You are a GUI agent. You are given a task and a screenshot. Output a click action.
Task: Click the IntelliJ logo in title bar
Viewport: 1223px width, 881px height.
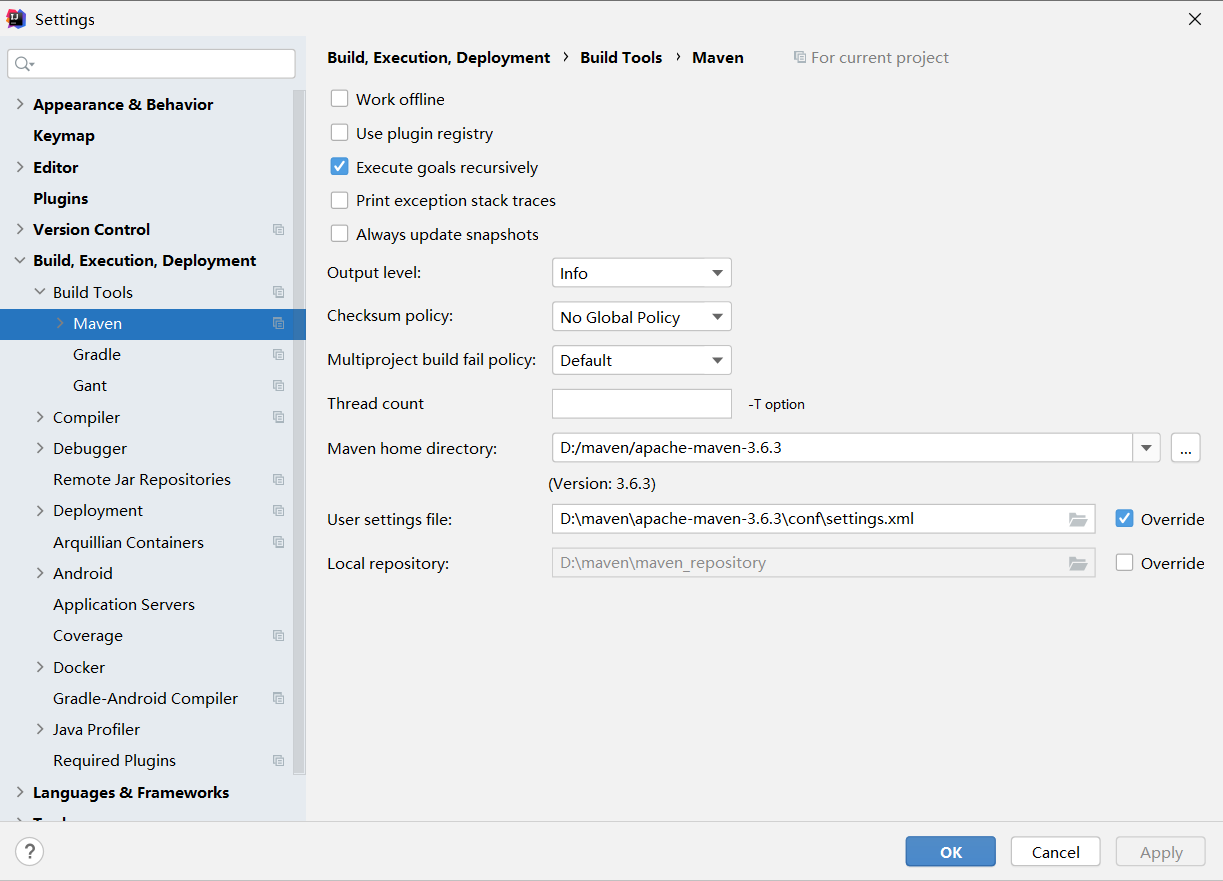coord(16,19)
